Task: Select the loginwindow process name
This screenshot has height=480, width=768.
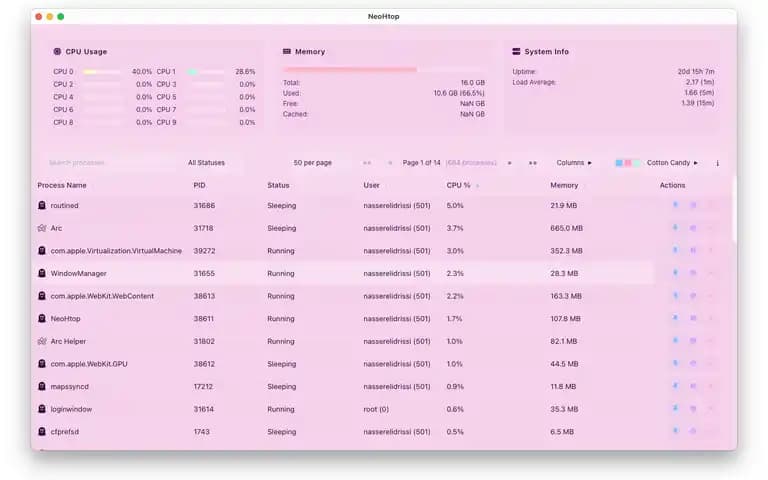Action: [x=71, y=408]
